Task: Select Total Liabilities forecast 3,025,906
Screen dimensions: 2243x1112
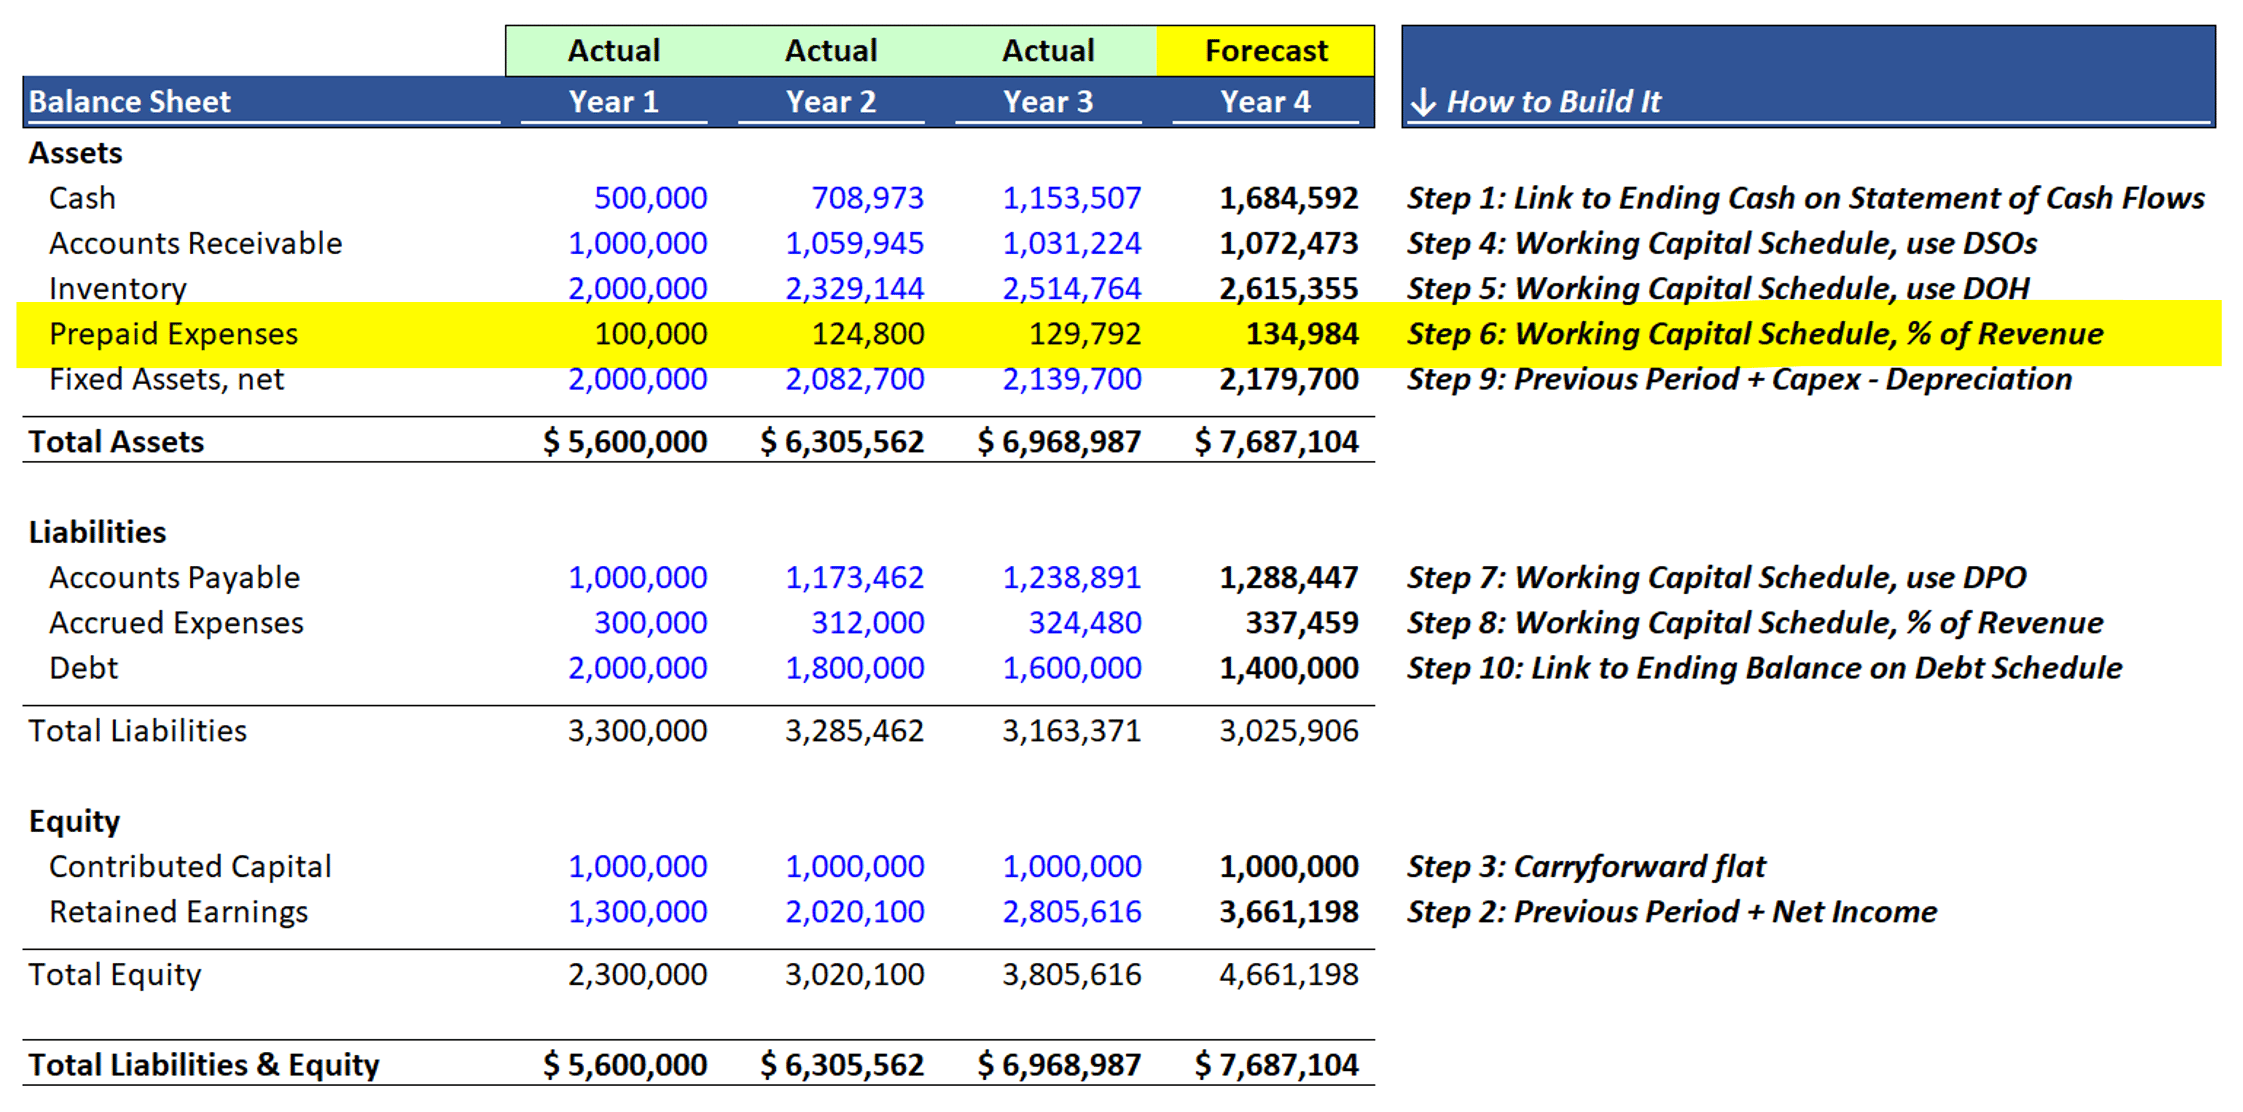Action: click(1288, 731)
